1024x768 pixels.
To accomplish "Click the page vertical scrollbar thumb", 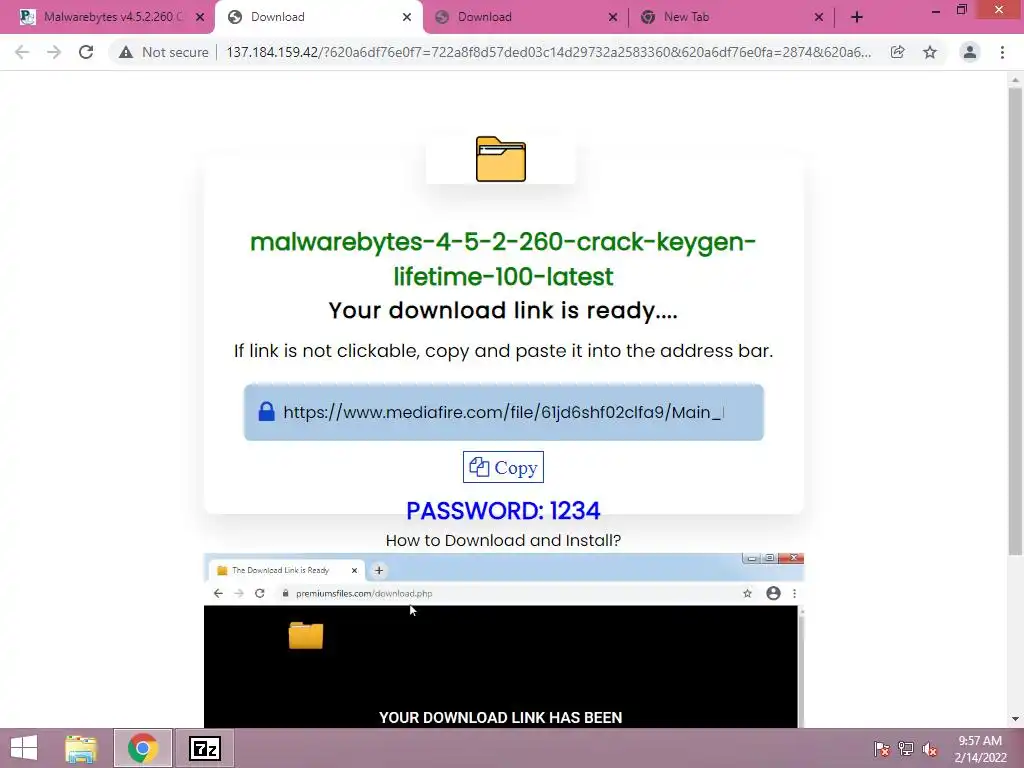I will (x=1015, y=322).
